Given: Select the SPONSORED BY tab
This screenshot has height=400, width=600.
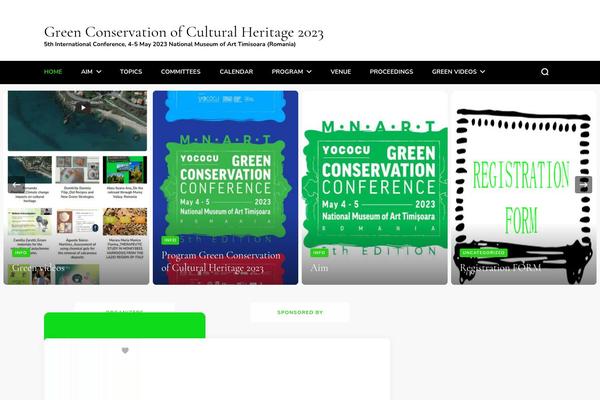Looking at the screenshot, I should 300,312.
